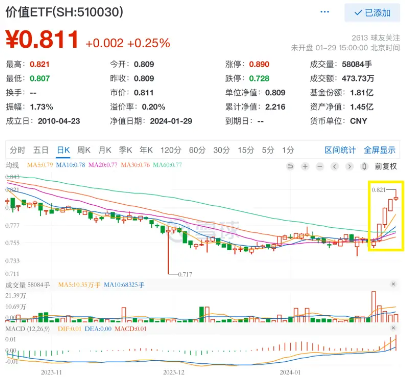
Task: Click the 成交量 58084手 value
Action: click(357, 64)
